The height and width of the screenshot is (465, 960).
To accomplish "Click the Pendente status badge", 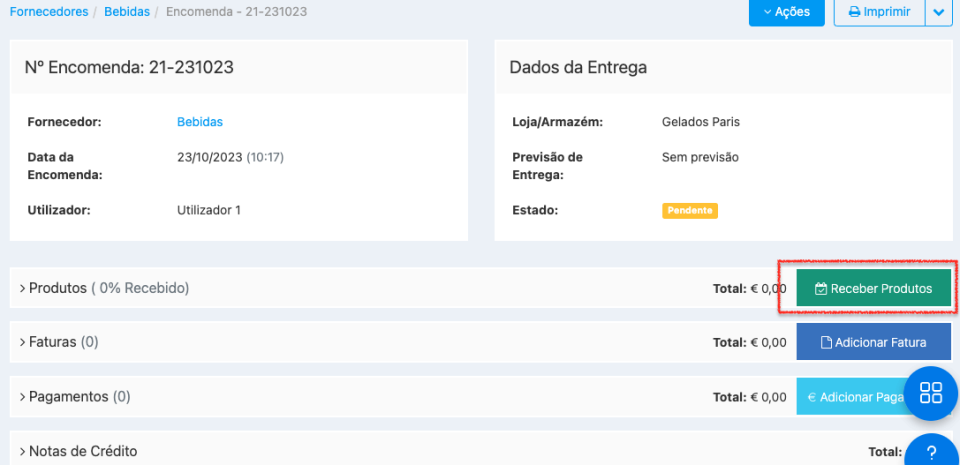I will coord(689,210).
